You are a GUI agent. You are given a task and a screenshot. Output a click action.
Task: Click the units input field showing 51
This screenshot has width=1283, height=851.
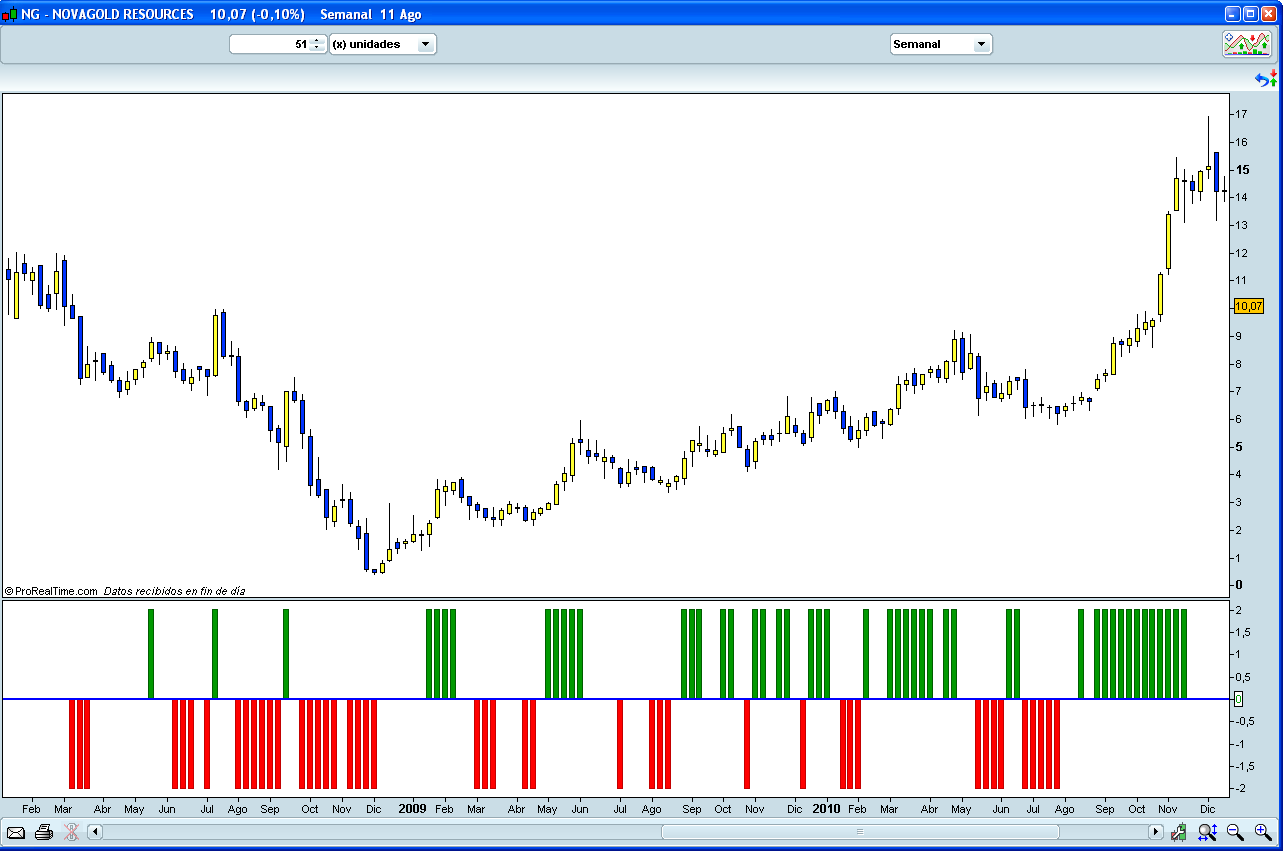(270, 44)
